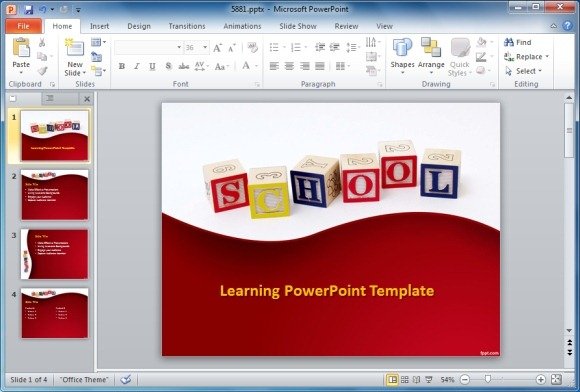Click the Paste clipboard icon
Screen dimensions: 580x392
pos(21,48)
